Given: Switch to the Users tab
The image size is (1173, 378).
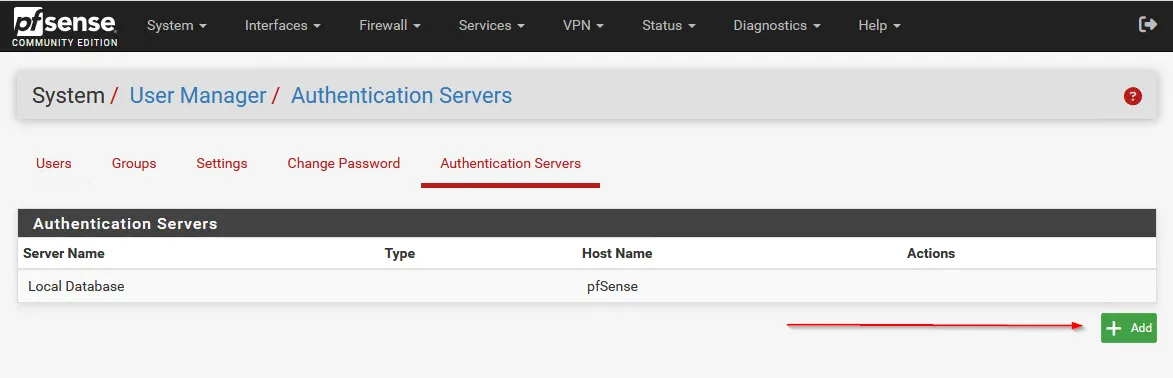Looking at the screenshot, I should tap(54, 163).
